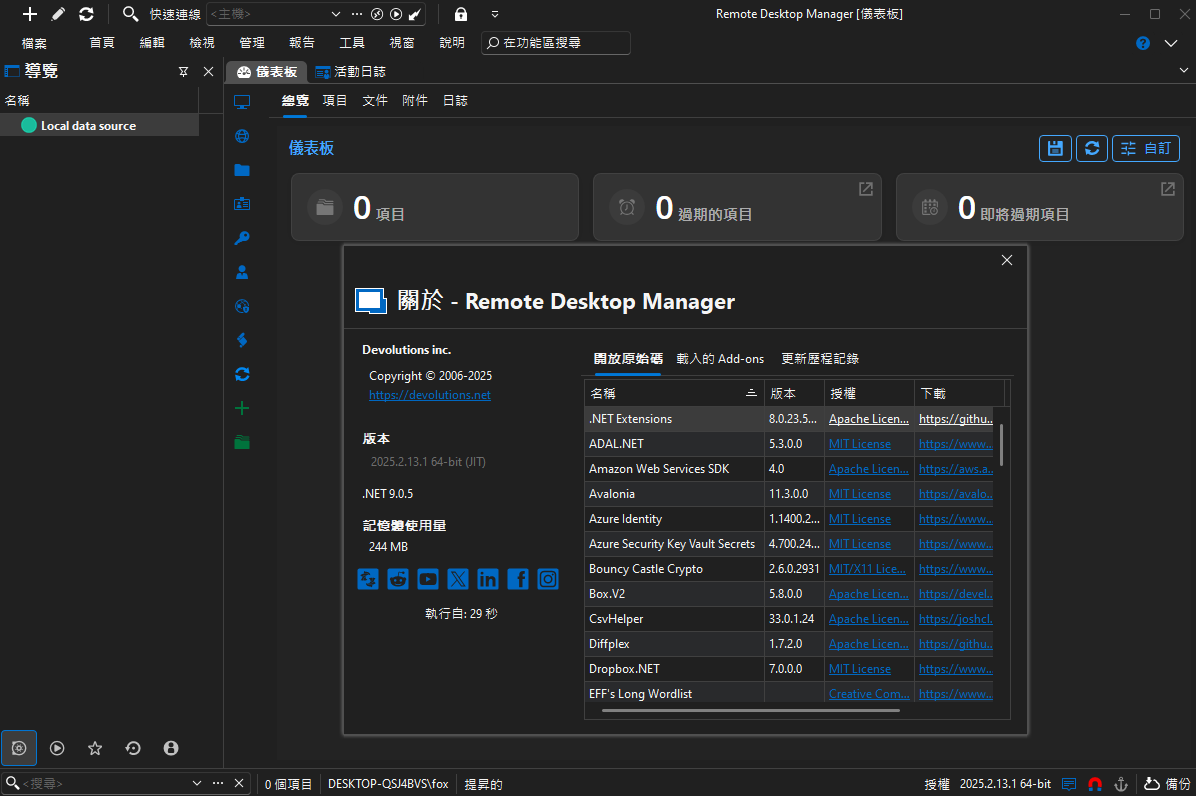Click the 備份 backup button in status bar

[1167, 784]
